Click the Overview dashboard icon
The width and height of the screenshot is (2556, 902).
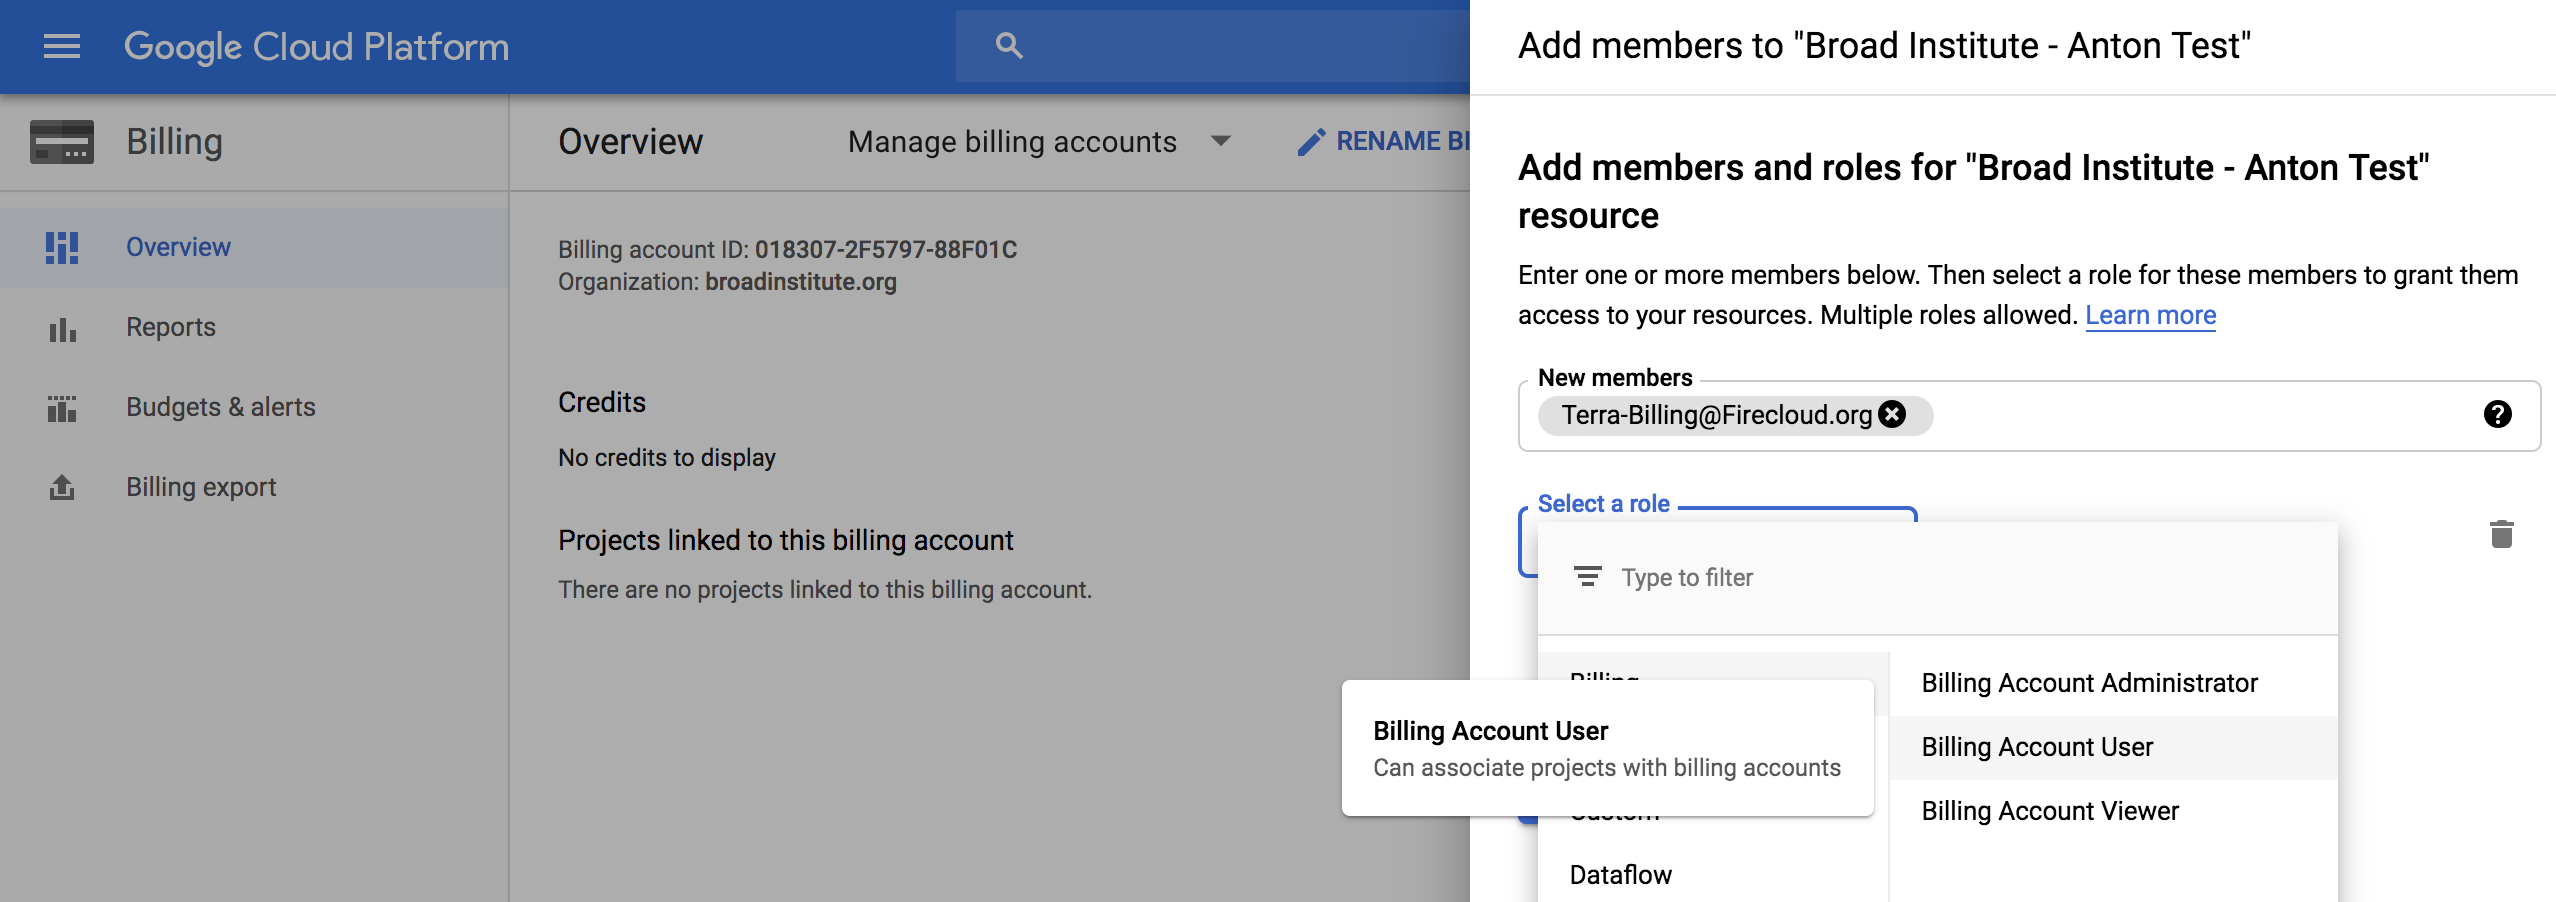(x=62, y=247)
